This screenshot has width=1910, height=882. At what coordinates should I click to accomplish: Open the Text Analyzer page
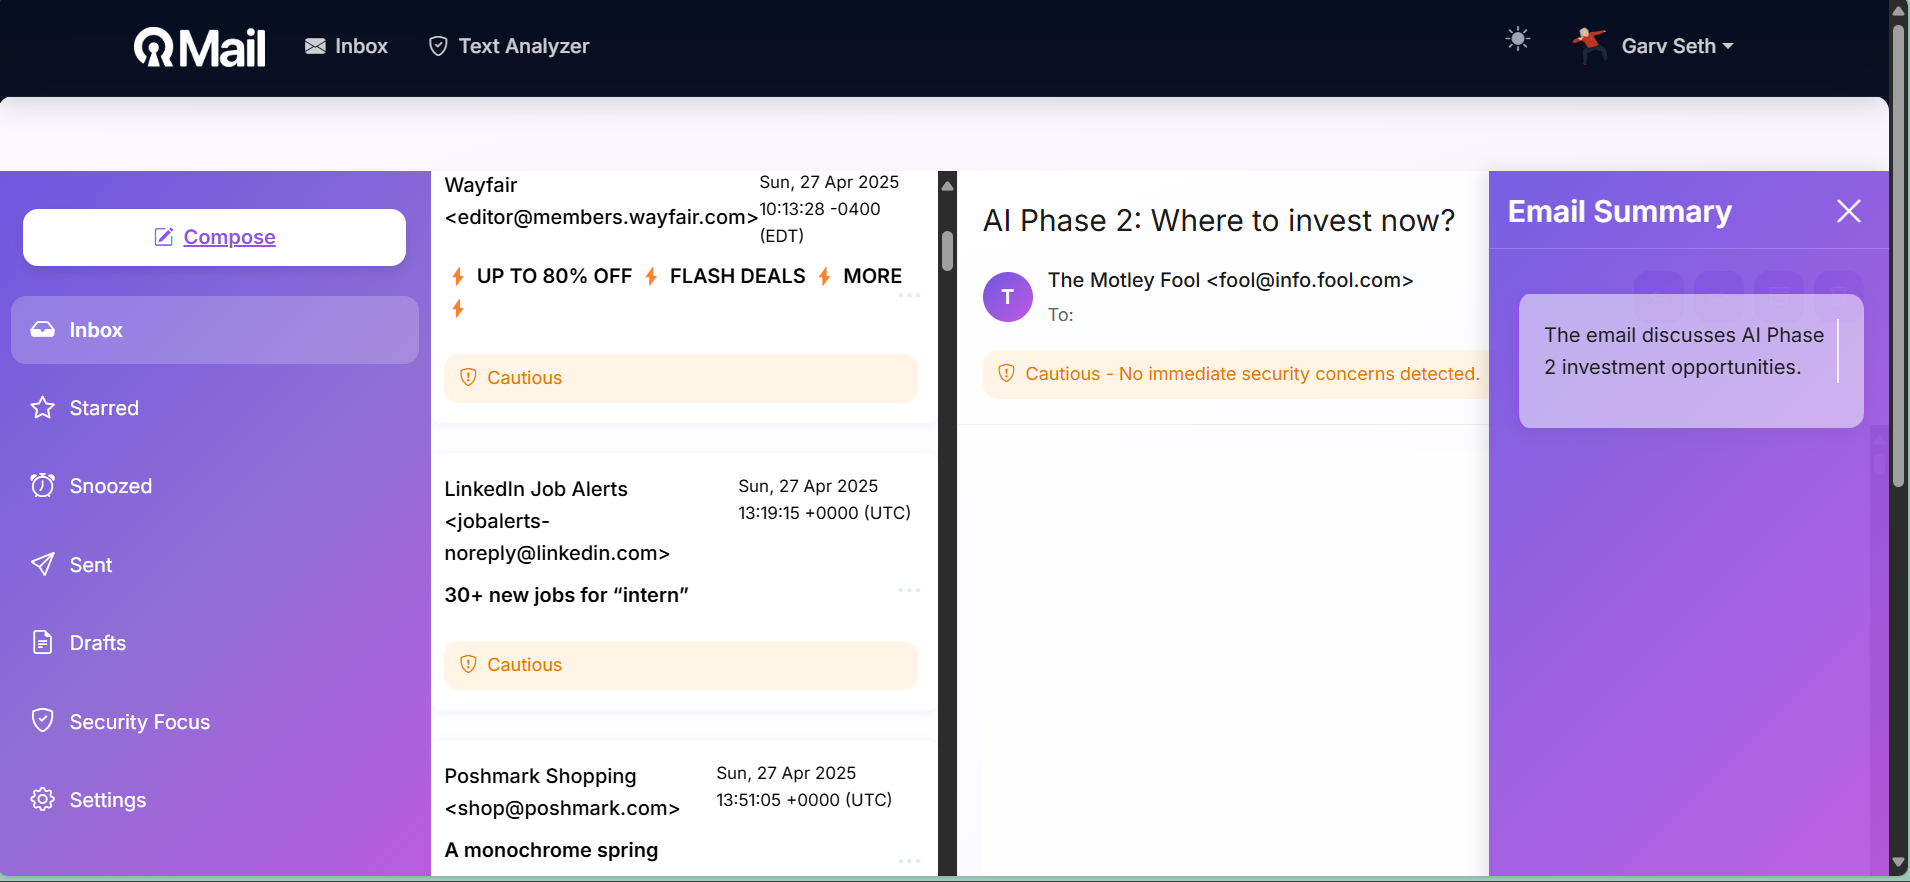click(x=509, y=46)
